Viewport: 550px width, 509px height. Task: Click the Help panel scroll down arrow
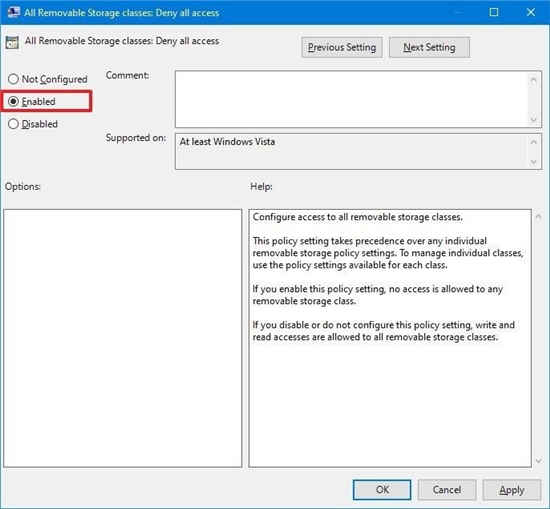[x=538, y=461]
